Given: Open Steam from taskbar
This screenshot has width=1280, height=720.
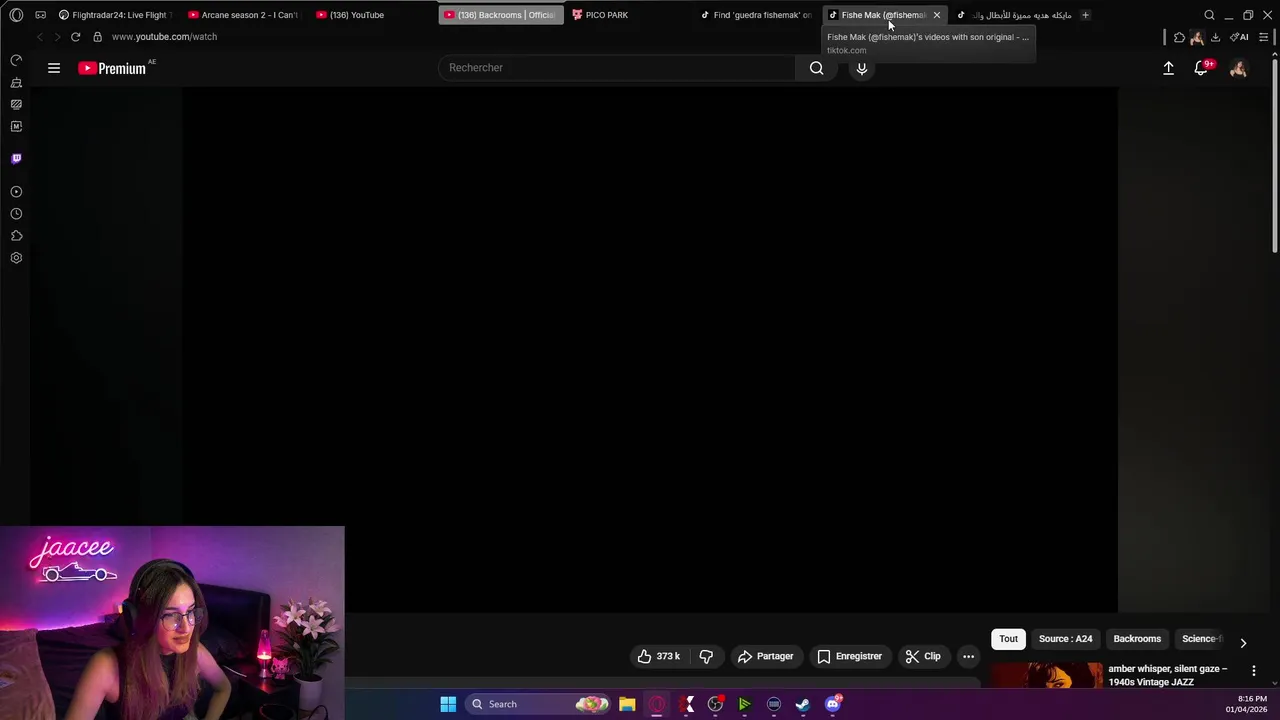Looking at the screenshot, I should point(802,704).
